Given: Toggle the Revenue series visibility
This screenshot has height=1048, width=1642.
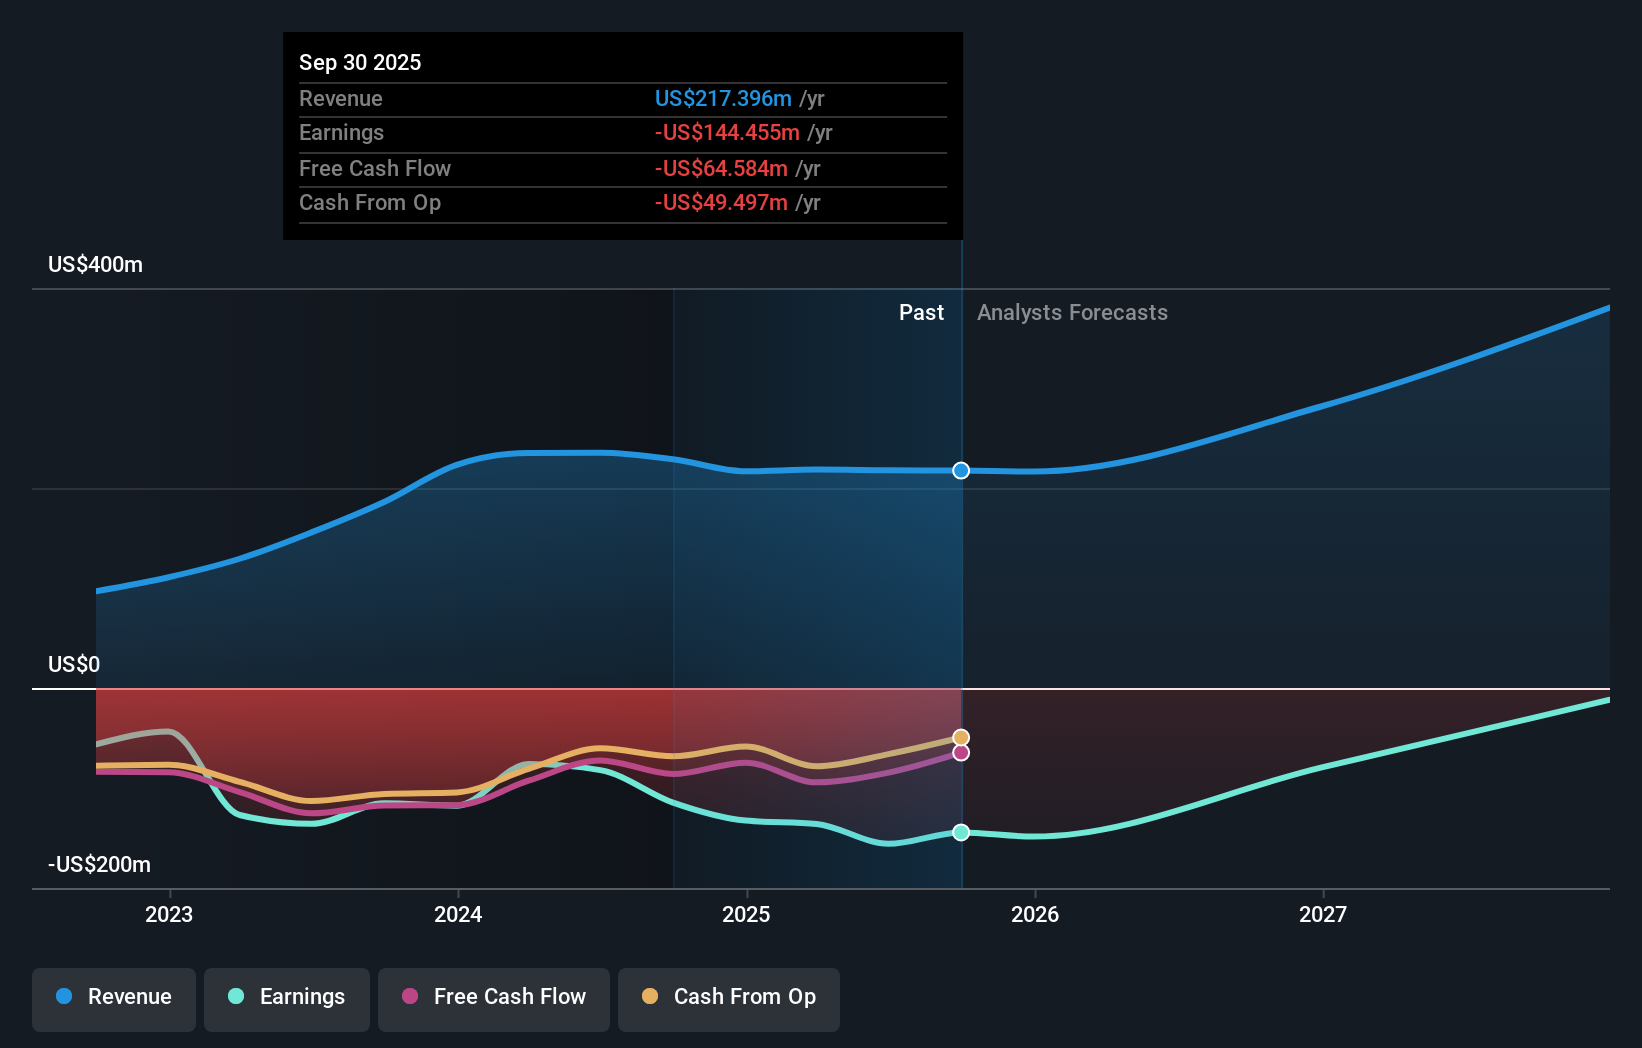Looking at the screenshot, I should pyautogui.click(x=113, y=997).
